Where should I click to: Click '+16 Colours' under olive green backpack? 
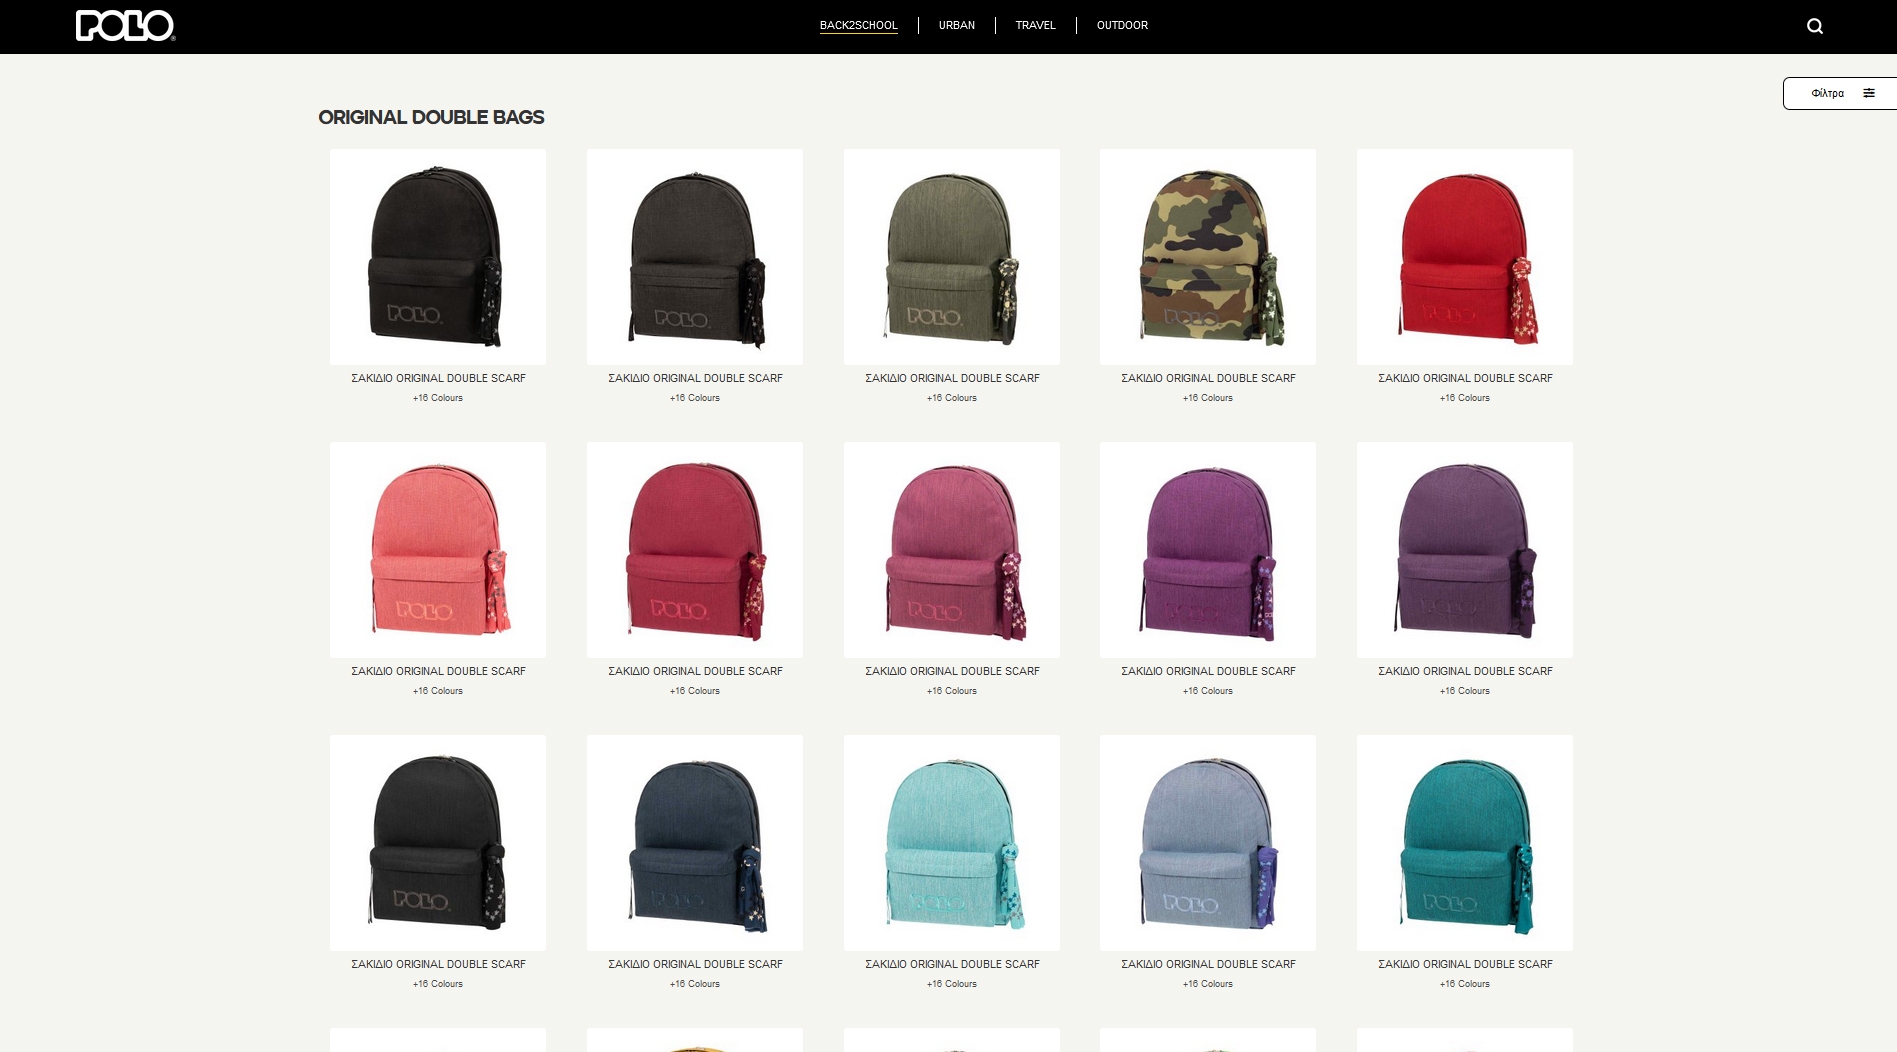(952, 398)
